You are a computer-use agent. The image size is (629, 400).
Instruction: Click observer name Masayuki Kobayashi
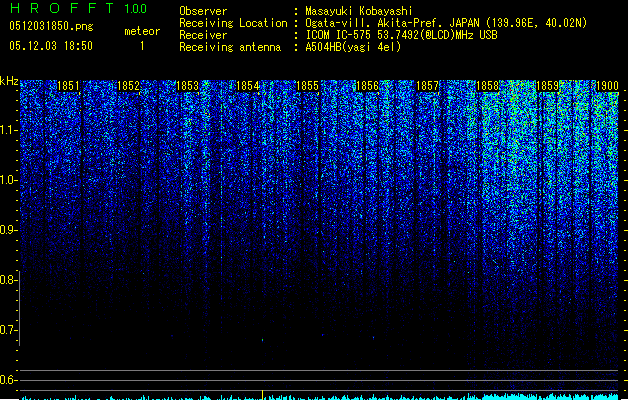359,11
